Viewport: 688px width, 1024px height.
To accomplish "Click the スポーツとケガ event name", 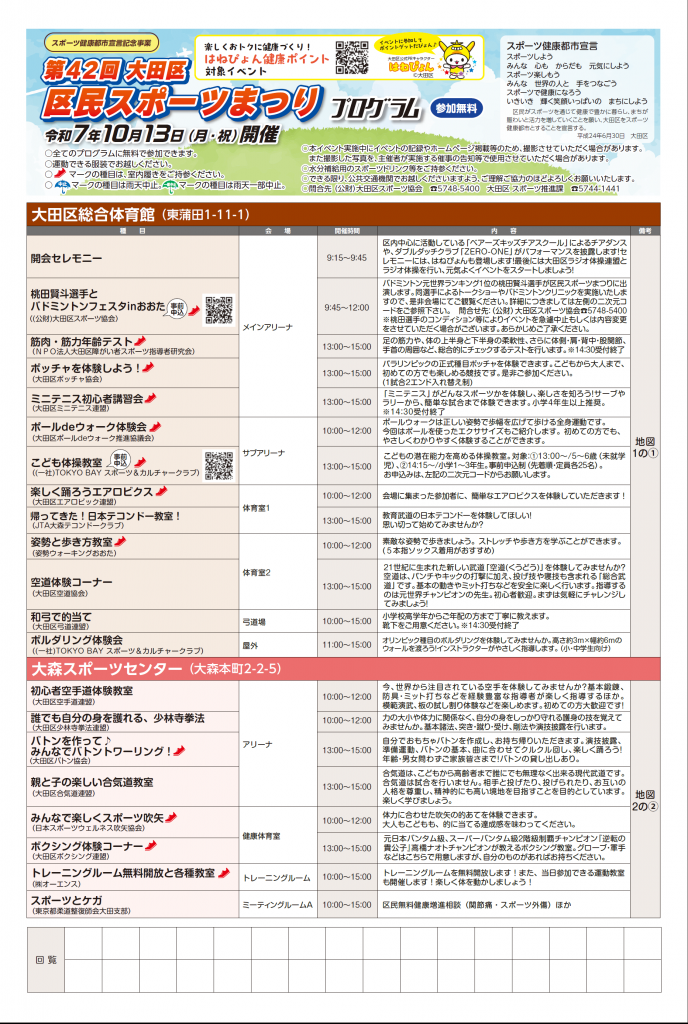I will 67,900.
